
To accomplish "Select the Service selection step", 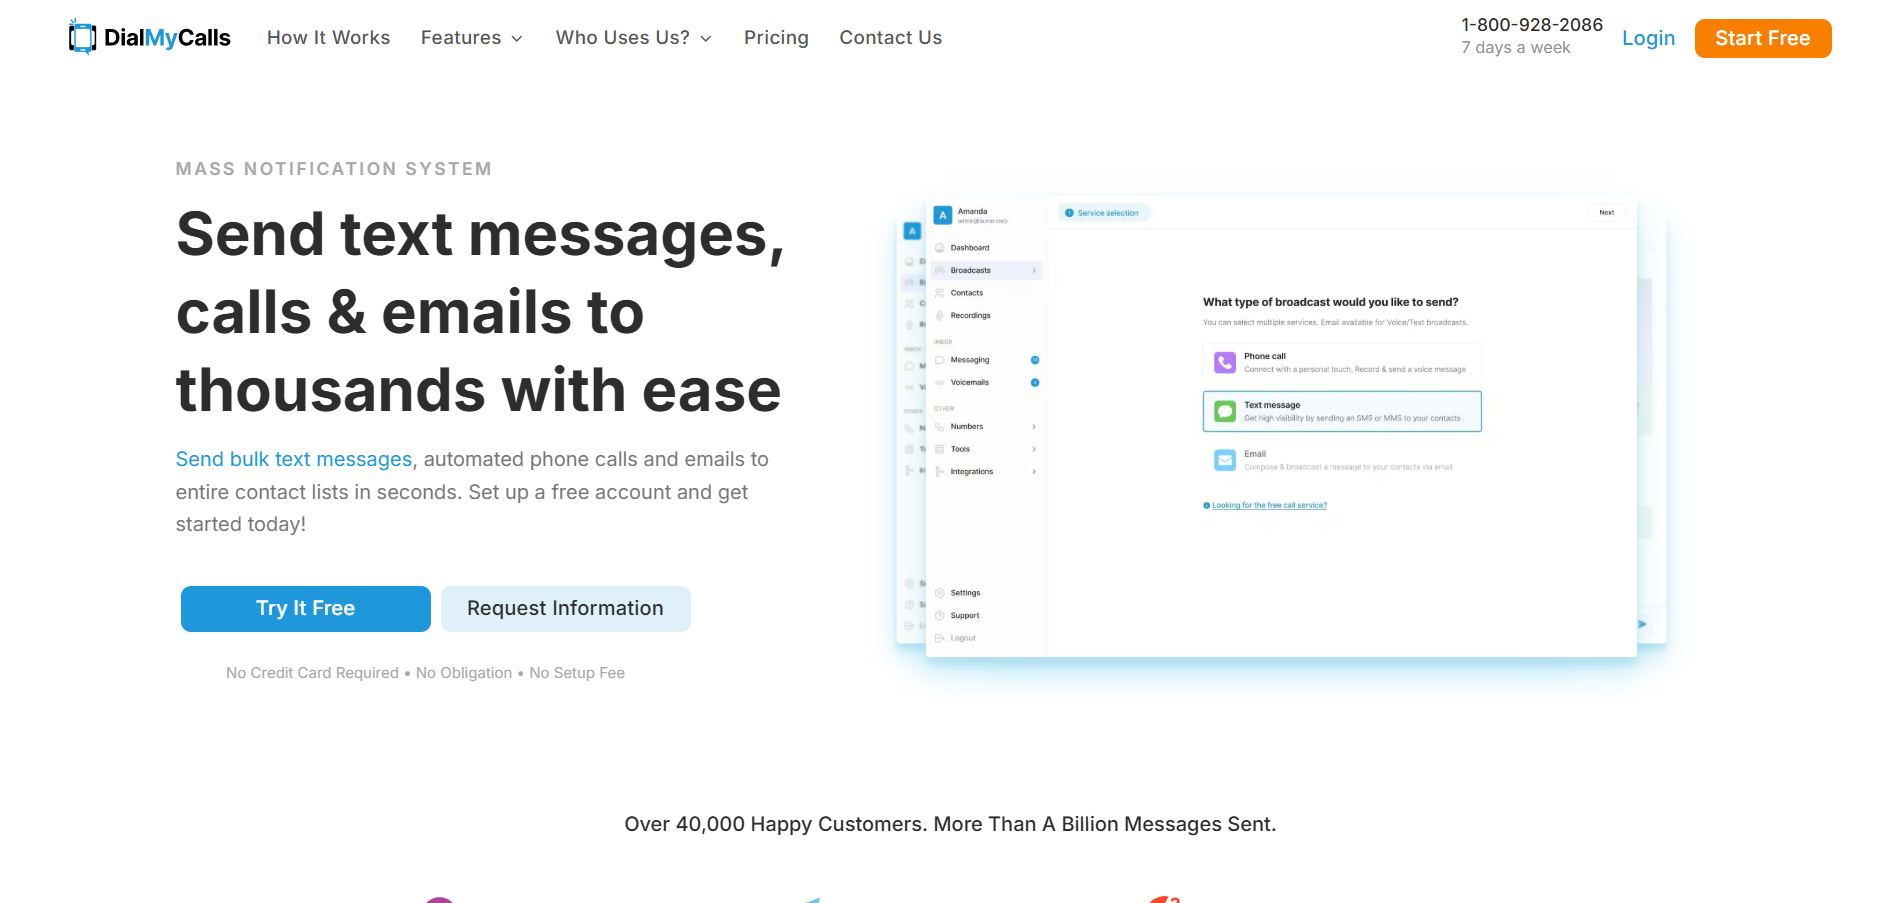I will click(x=1105, y=213).
